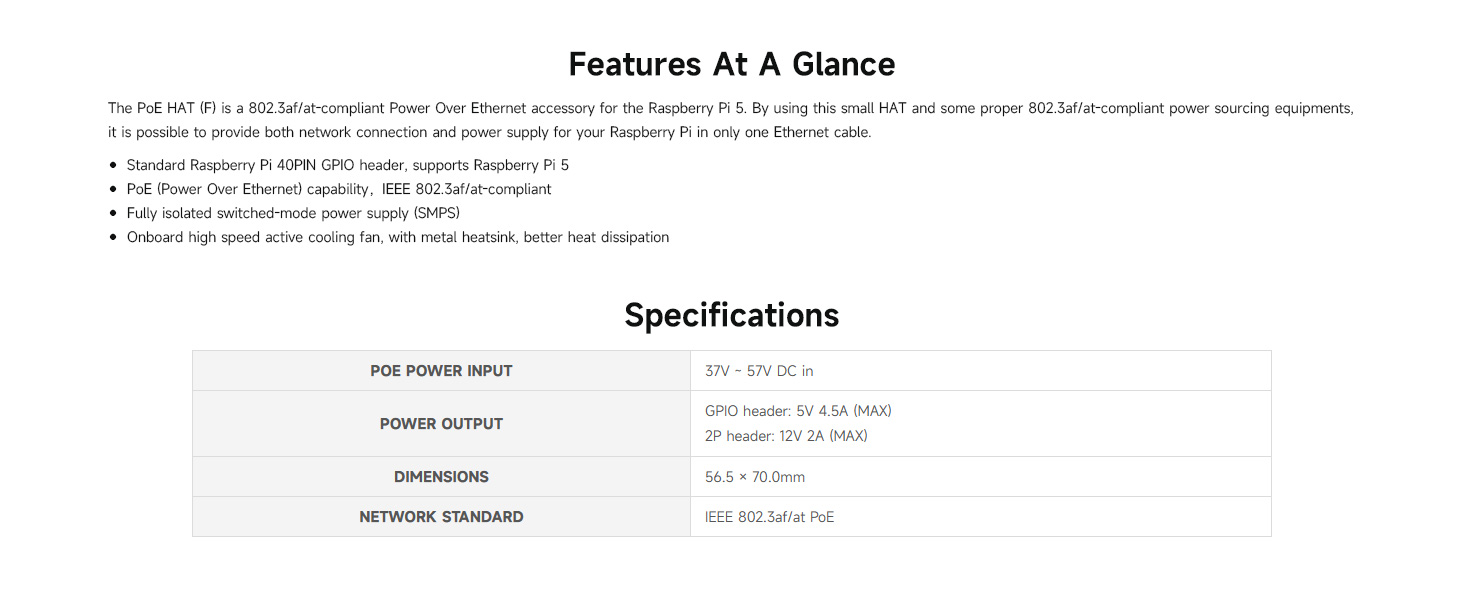Click the bullet dot before Onboard high speed
This screenshot has height=600, width=1464.
(113, 237)
